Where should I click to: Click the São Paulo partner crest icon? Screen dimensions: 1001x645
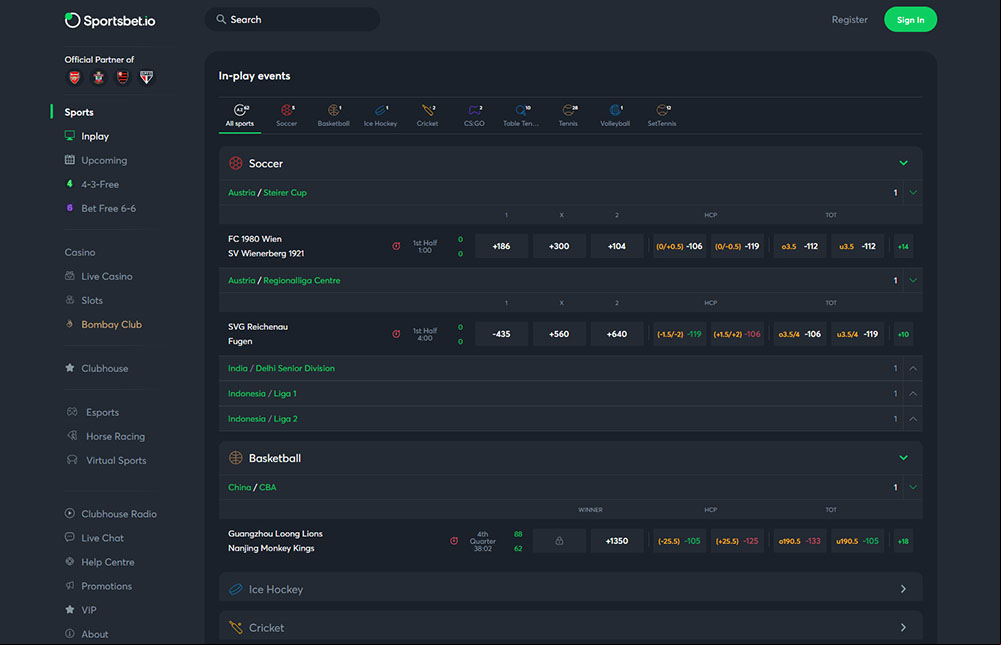coord(146,78)
